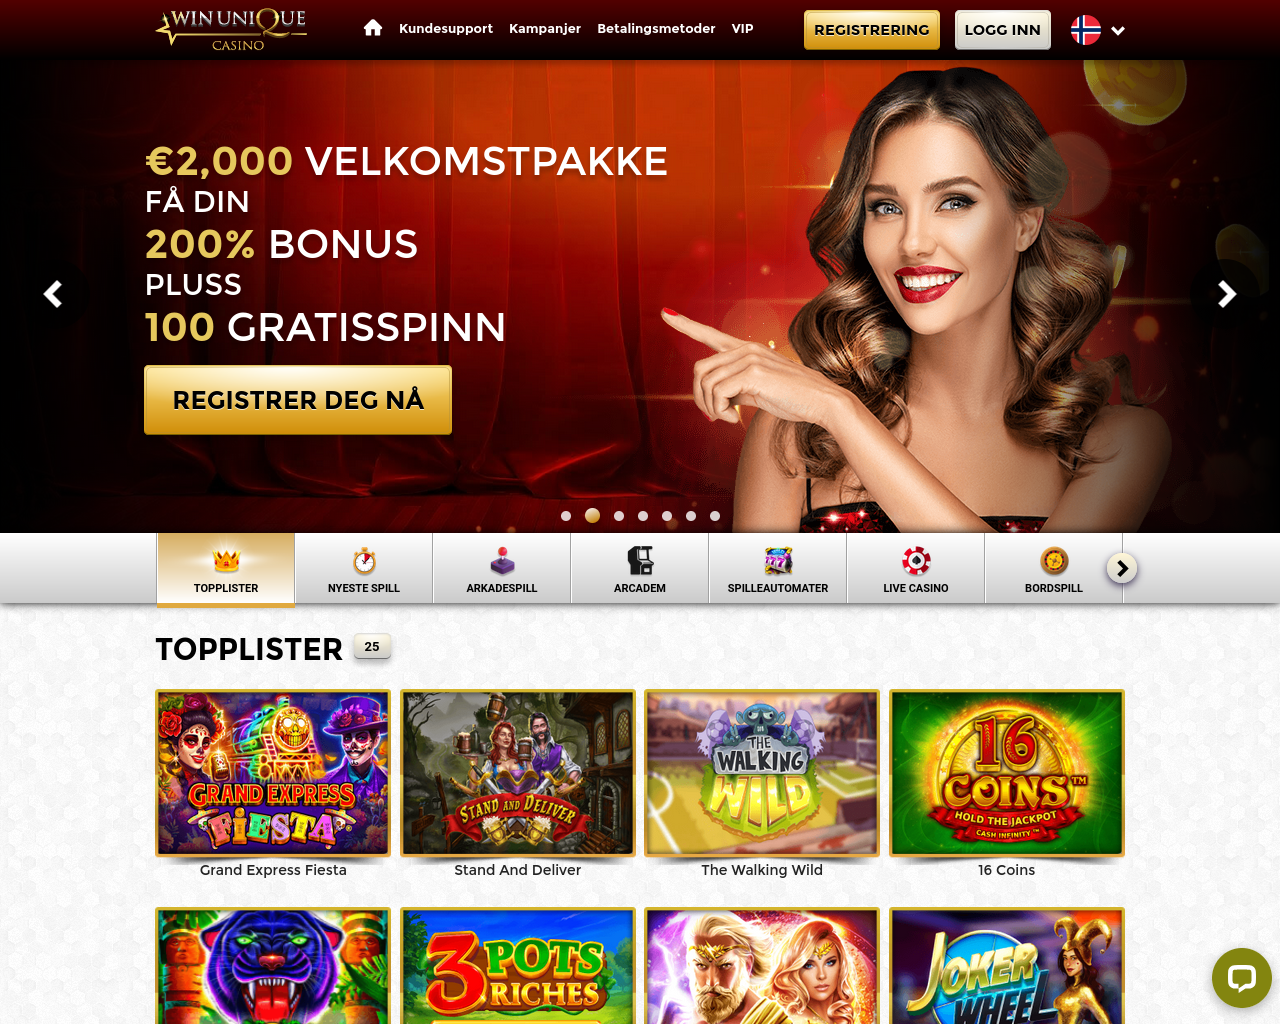Open the Betalingsmetoder menu item

[x=656, y=29]
